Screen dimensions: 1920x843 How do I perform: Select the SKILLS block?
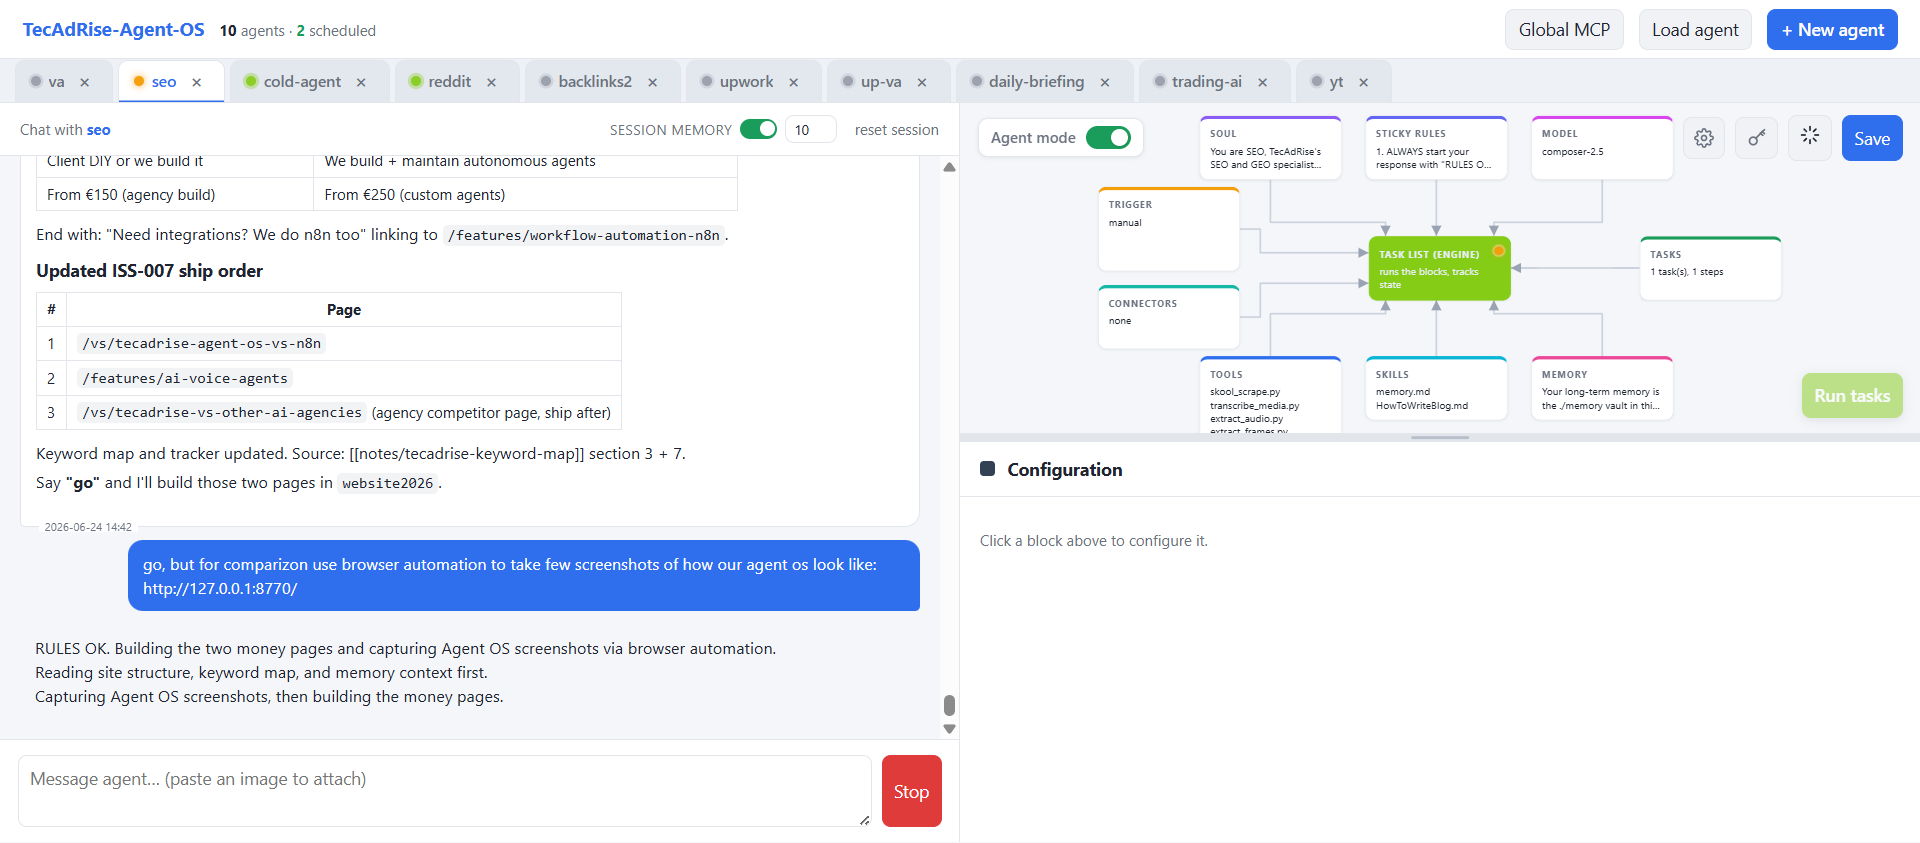click(x=1436, y=388)
